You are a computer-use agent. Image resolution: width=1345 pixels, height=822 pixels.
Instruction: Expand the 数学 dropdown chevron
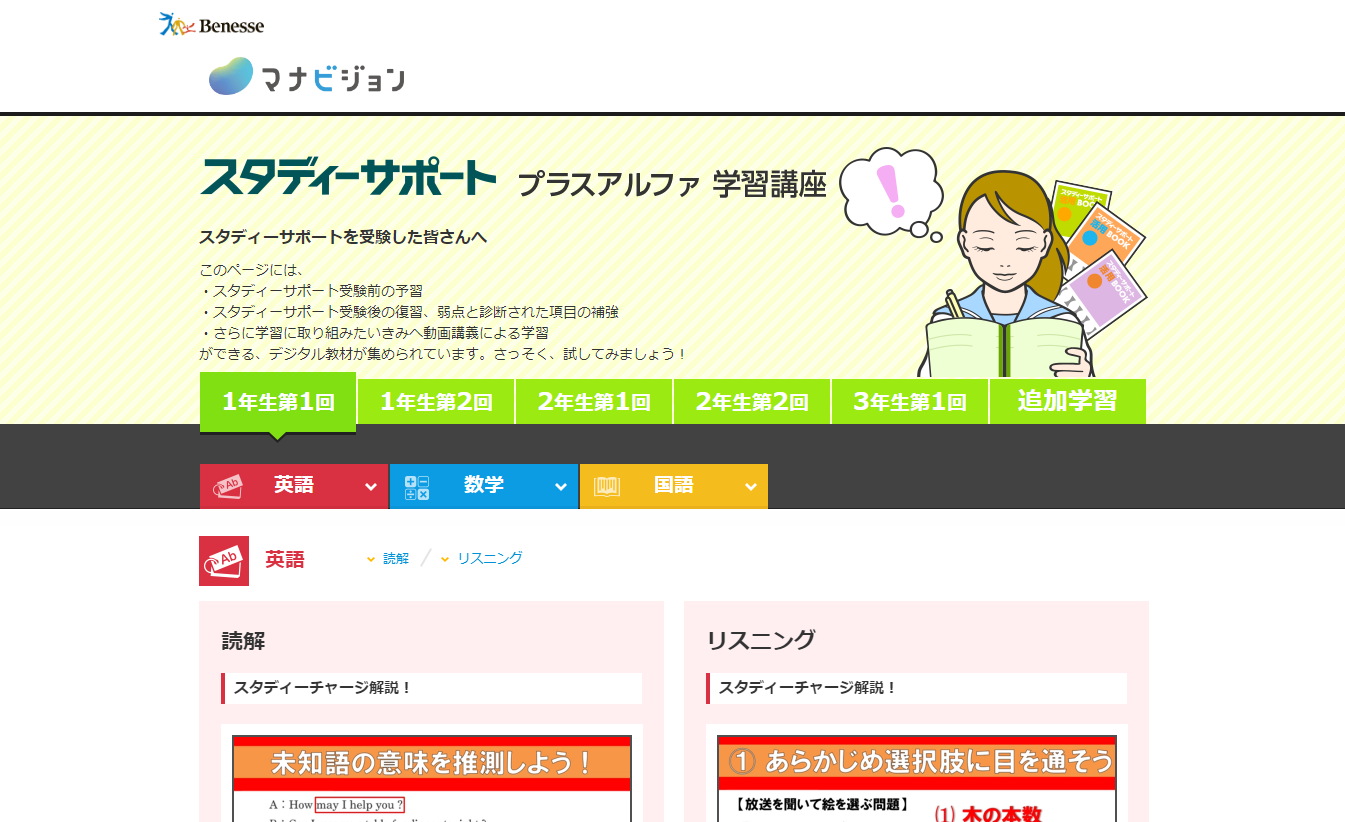pos(560,487)
